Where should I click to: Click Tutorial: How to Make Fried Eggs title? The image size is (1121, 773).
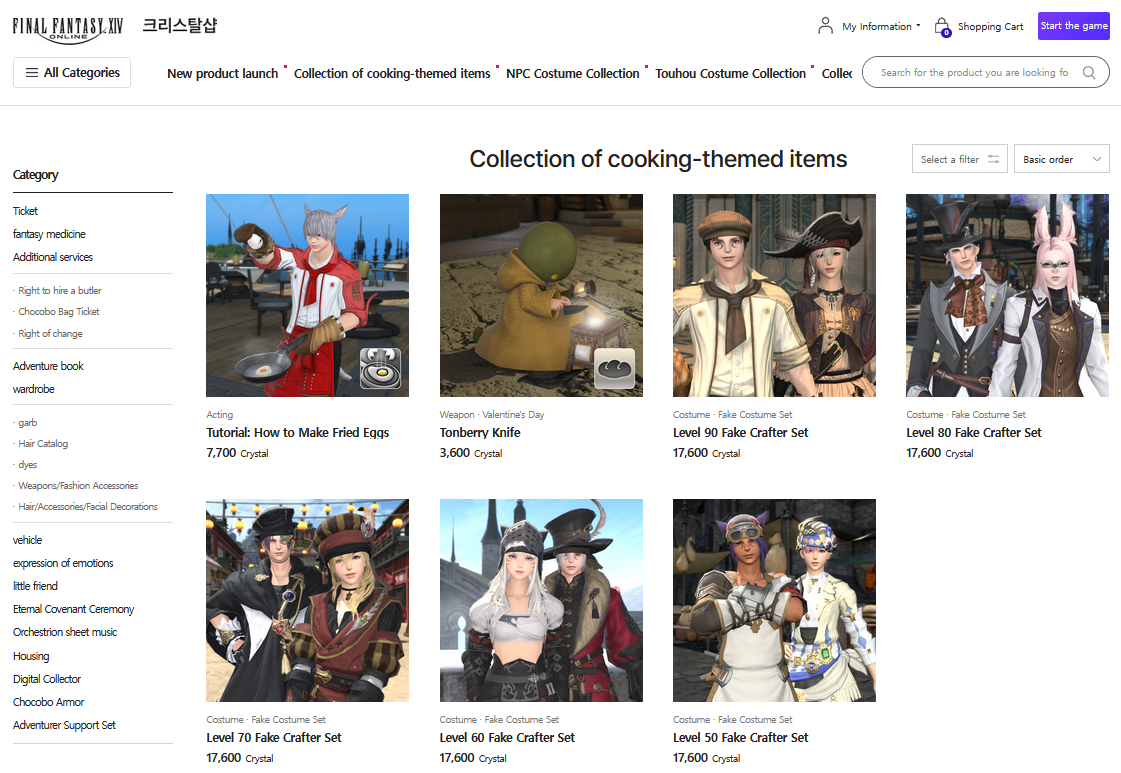pos(297,433)
